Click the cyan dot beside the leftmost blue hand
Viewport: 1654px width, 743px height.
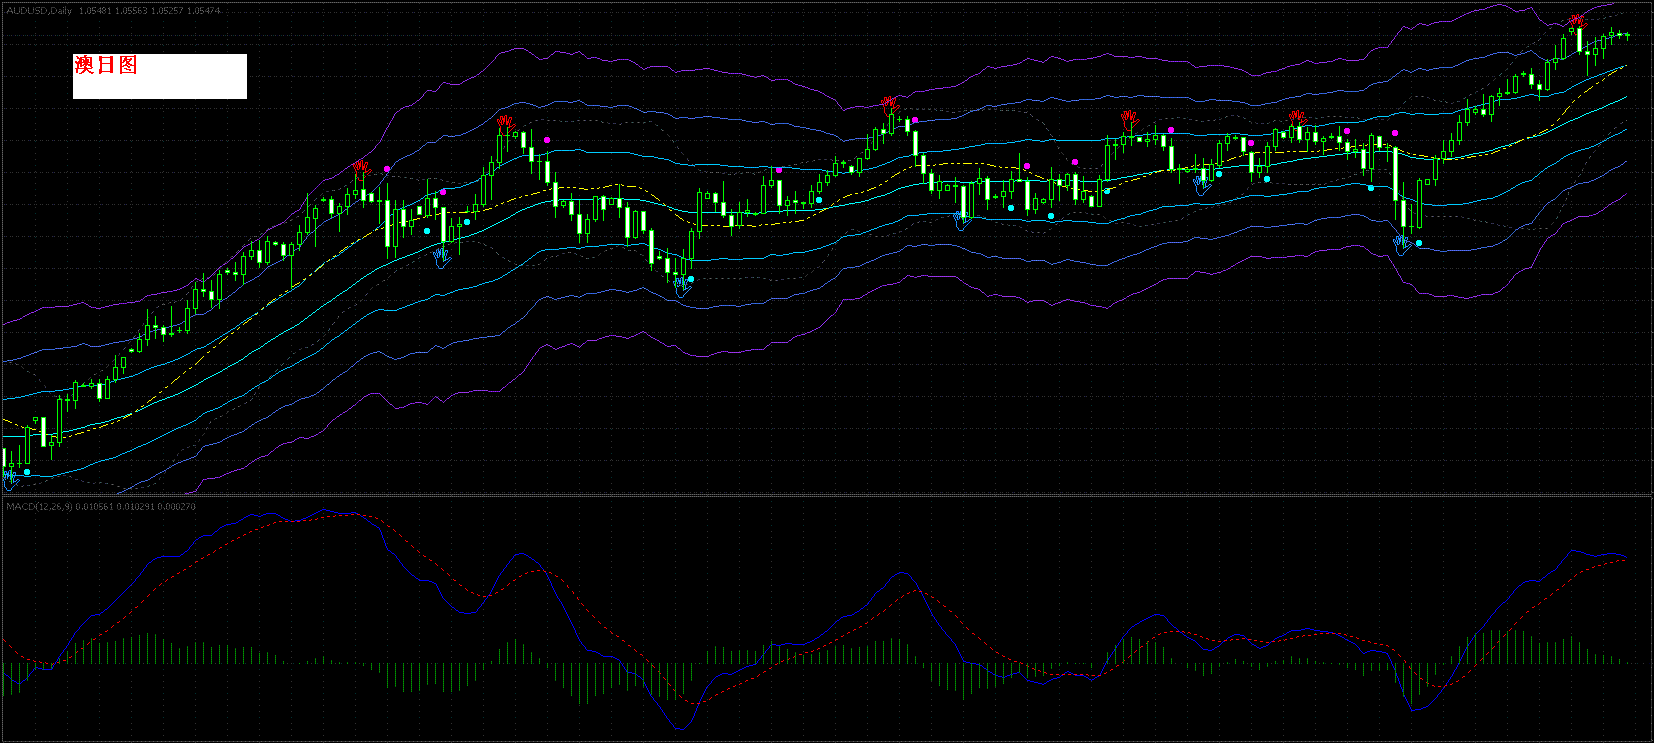[x=27, y=472]
